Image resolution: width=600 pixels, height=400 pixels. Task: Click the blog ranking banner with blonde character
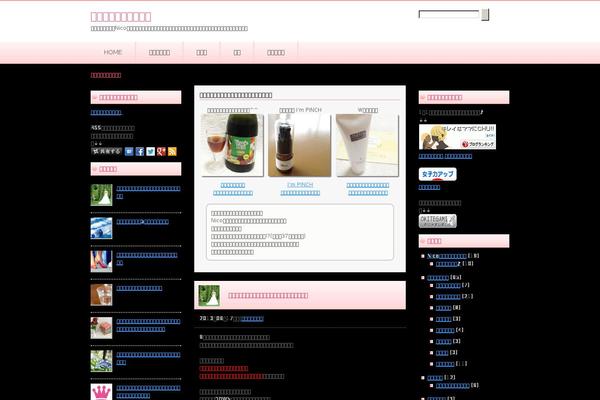pos(457,137)
